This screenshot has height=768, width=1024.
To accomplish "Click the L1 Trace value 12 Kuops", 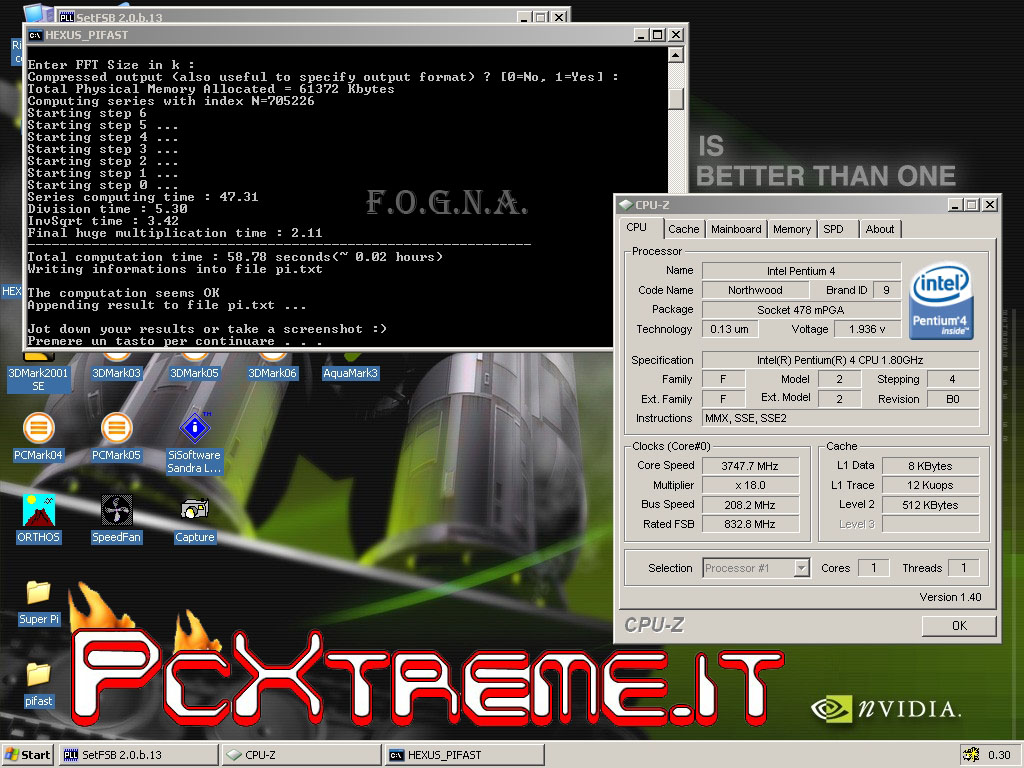I will 930,485.
